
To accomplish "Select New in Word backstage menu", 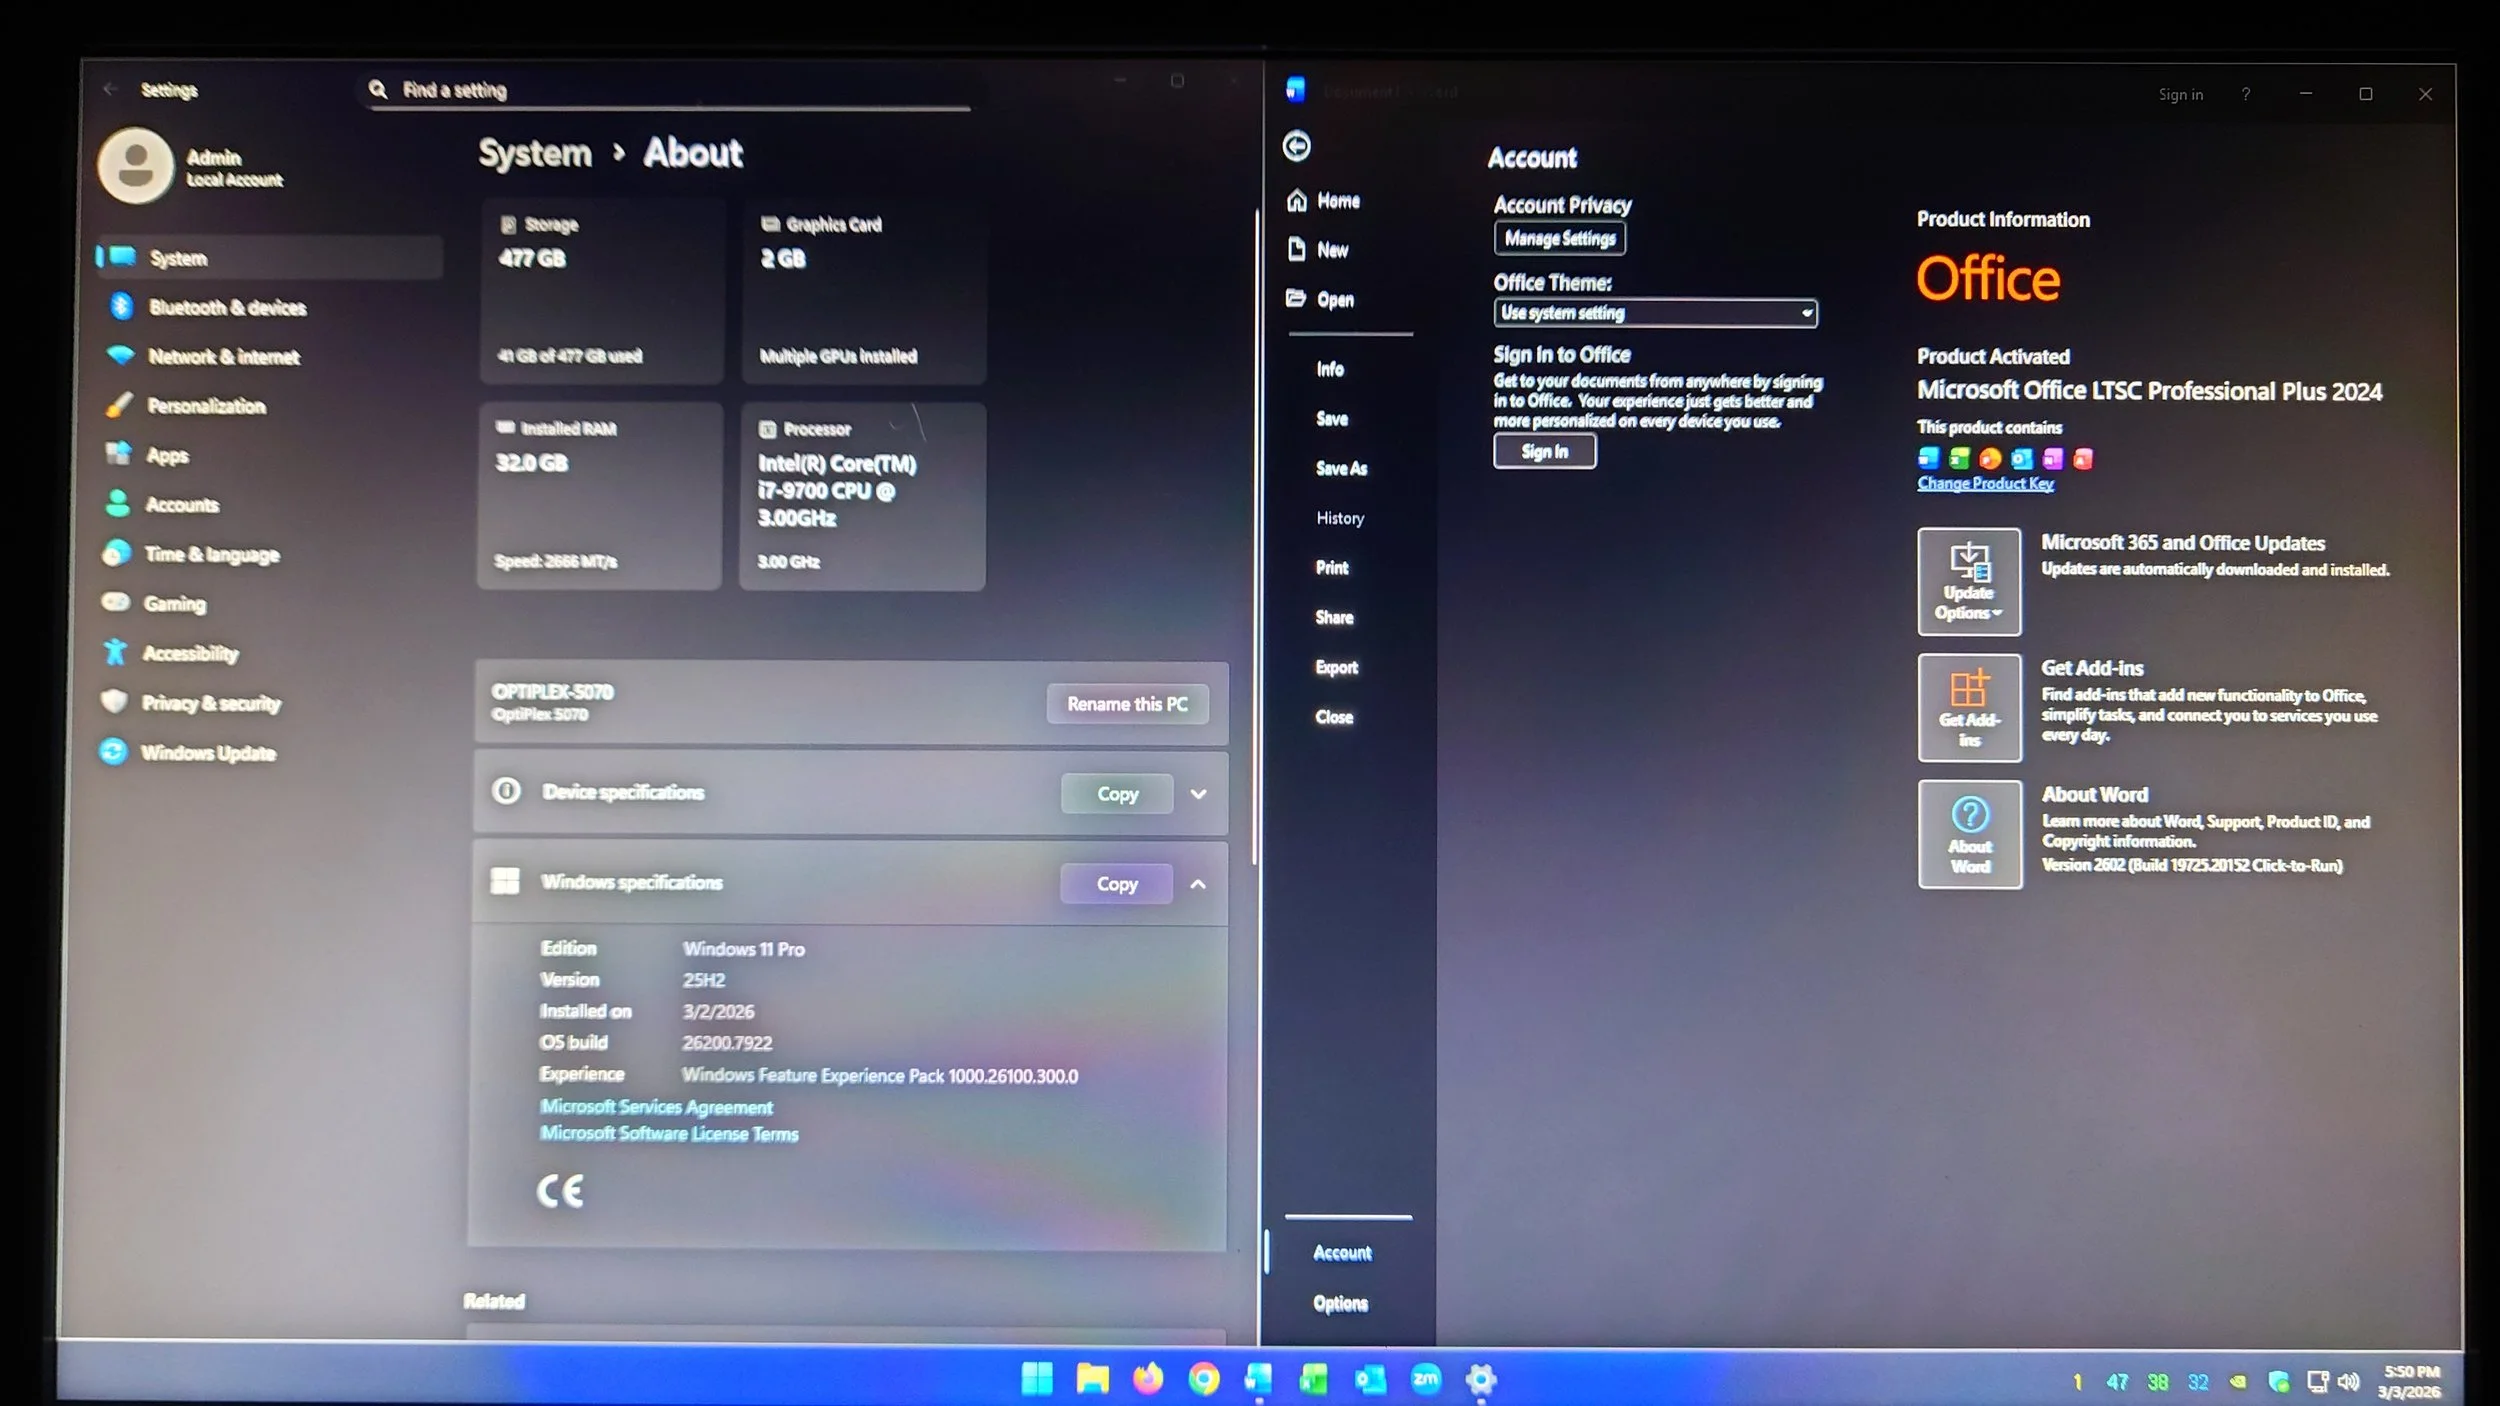I will [1318, 250].
